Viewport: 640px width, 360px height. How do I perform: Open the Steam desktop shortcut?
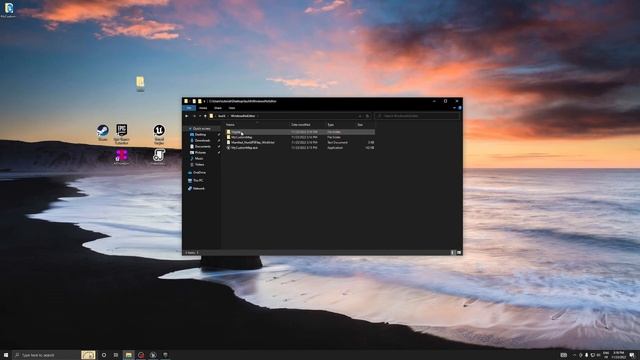click(x=102, y=132)
